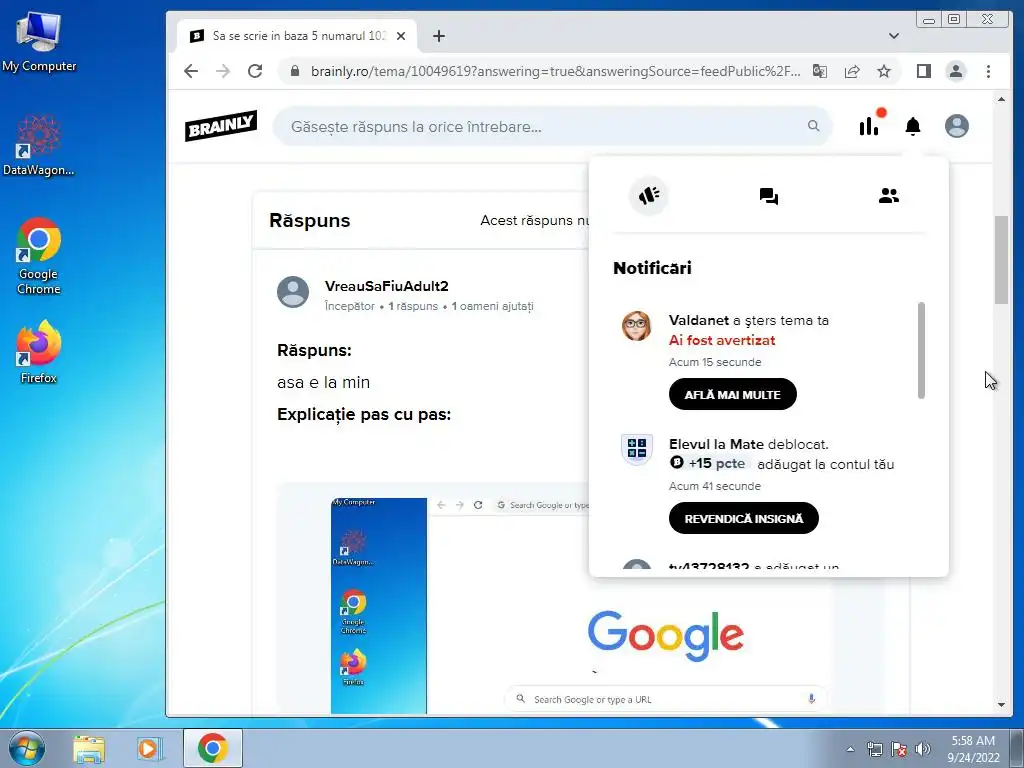
Task: Close the Brainly browser tab
Action: click(x=401, y=36)
